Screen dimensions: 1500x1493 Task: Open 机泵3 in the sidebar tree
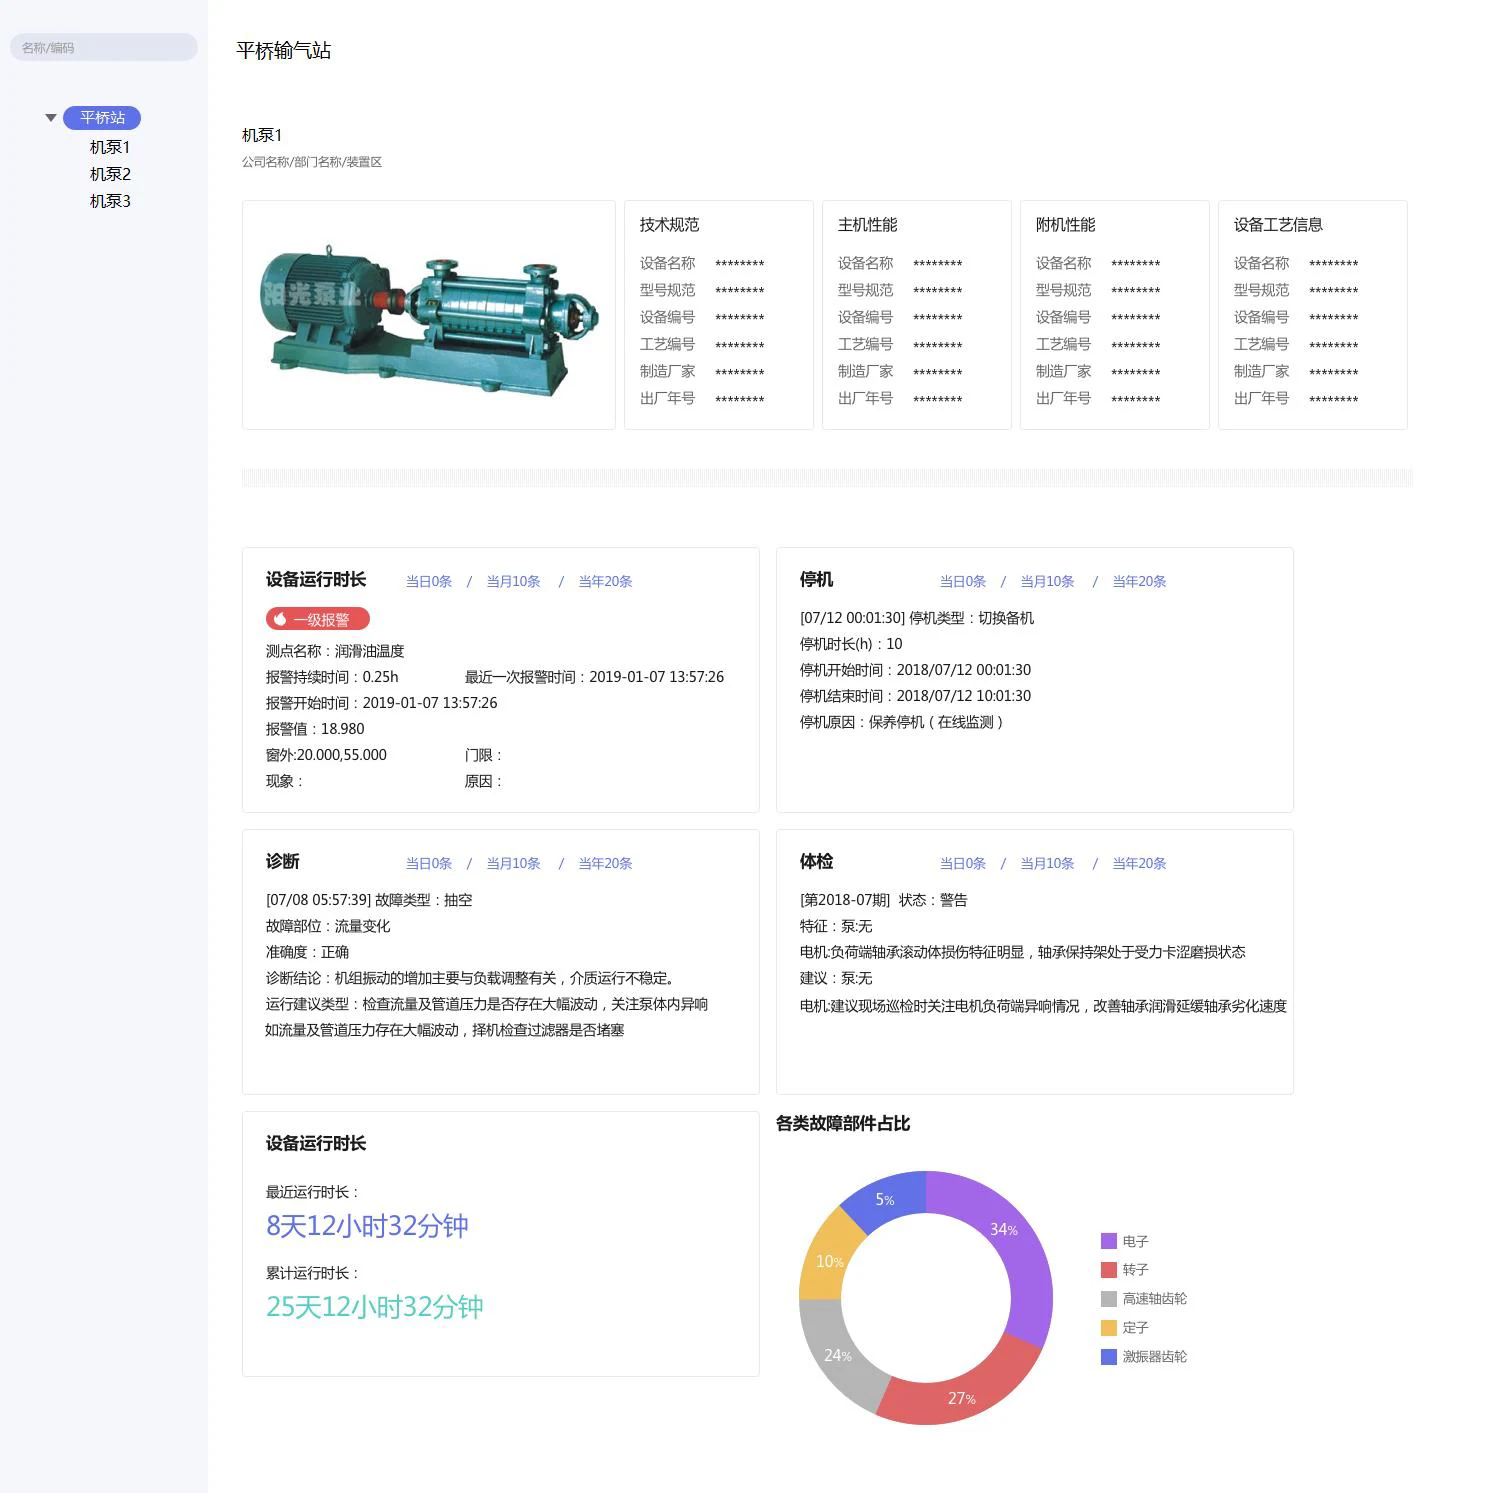(x=110, y=201)
